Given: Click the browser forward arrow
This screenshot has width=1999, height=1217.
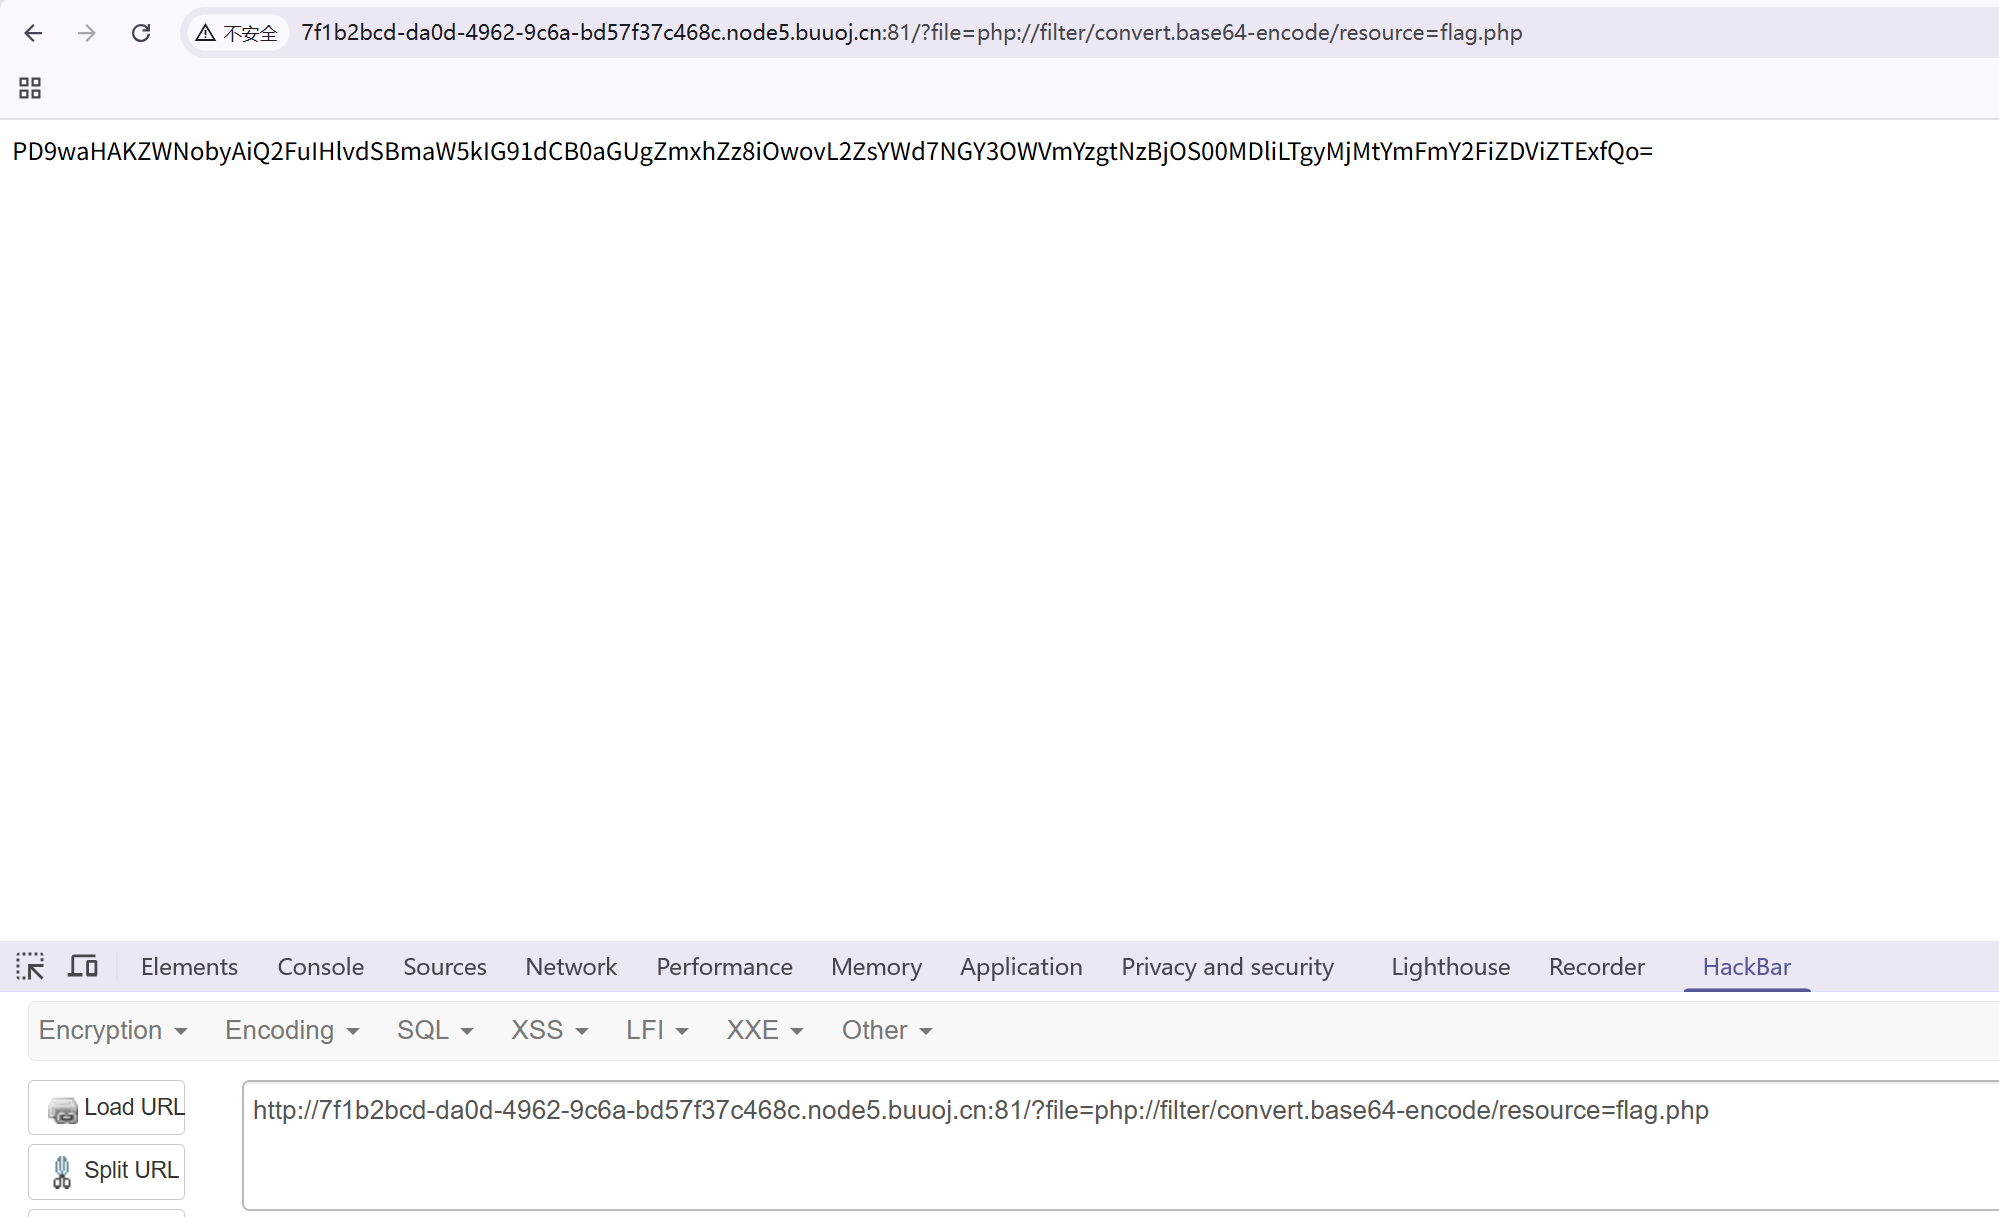Looking at the screenshot, I should 87,33.
